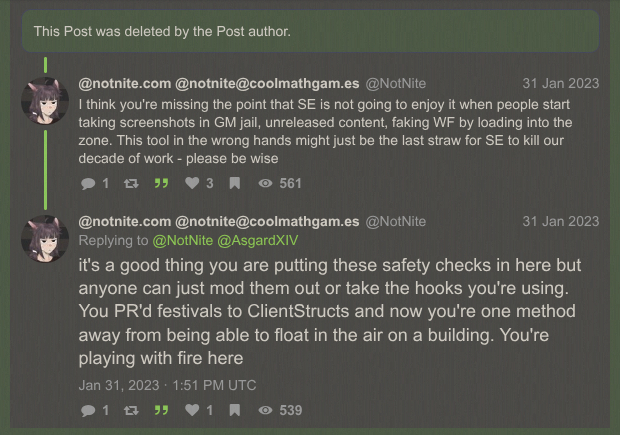Bookmark the second post
This screenshot has height=435, width=620.
pos(234,410)
